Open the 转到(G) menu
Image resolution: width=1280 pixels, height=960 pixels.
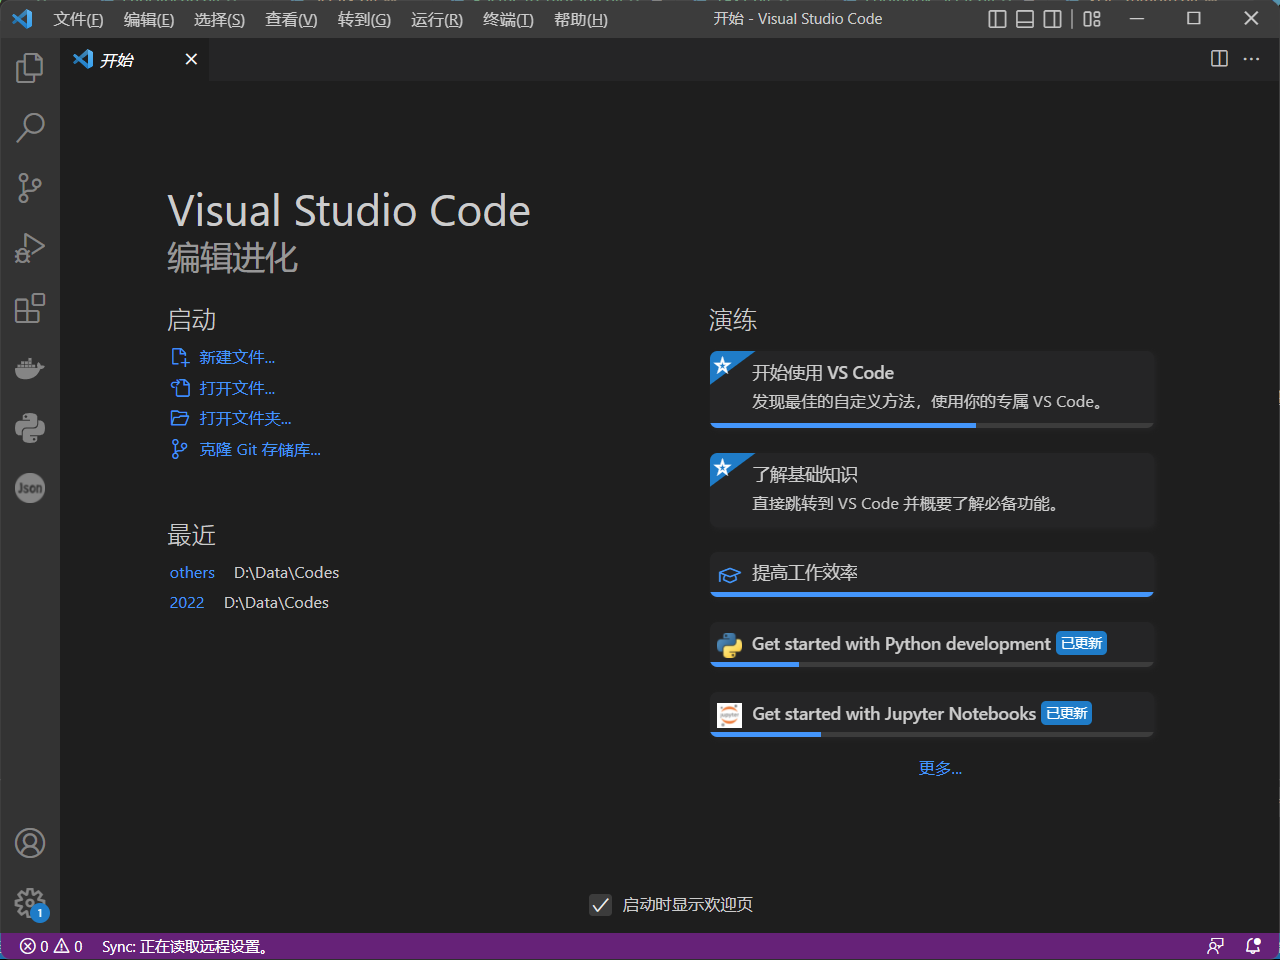364,19
